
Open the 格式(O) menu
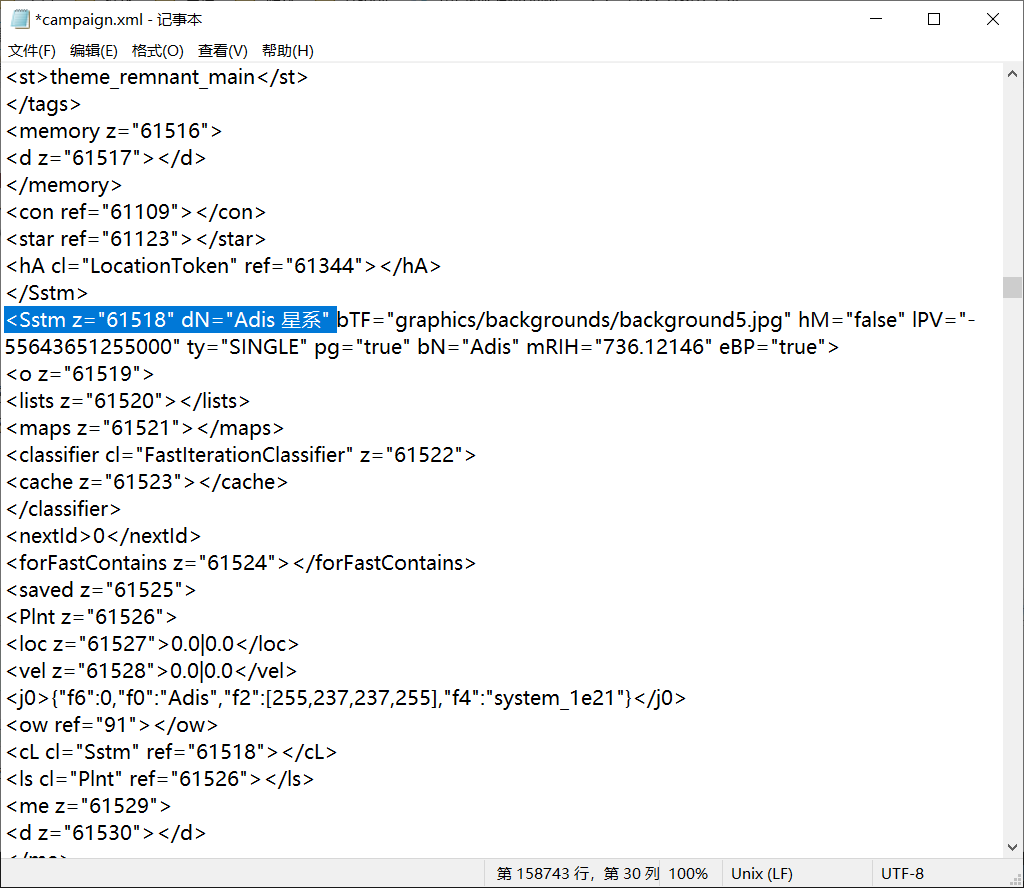click(158, 51)
